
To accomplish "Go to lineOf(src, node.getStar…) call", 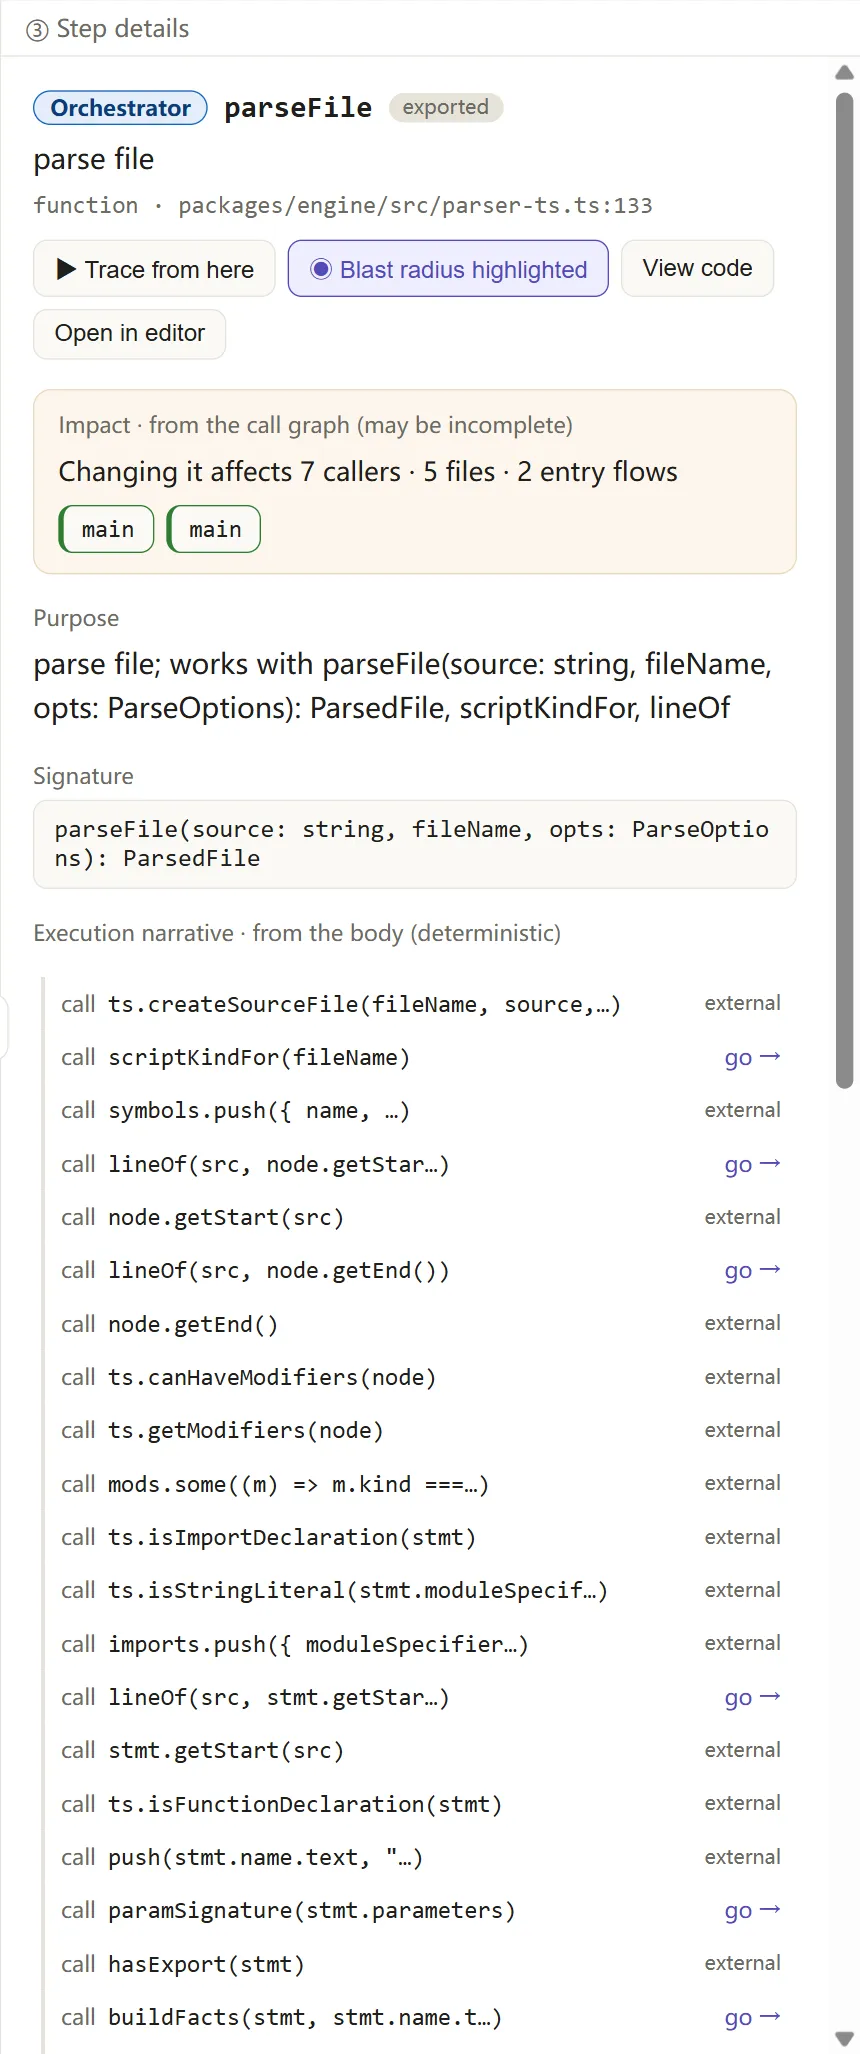I will [752, 1164].
